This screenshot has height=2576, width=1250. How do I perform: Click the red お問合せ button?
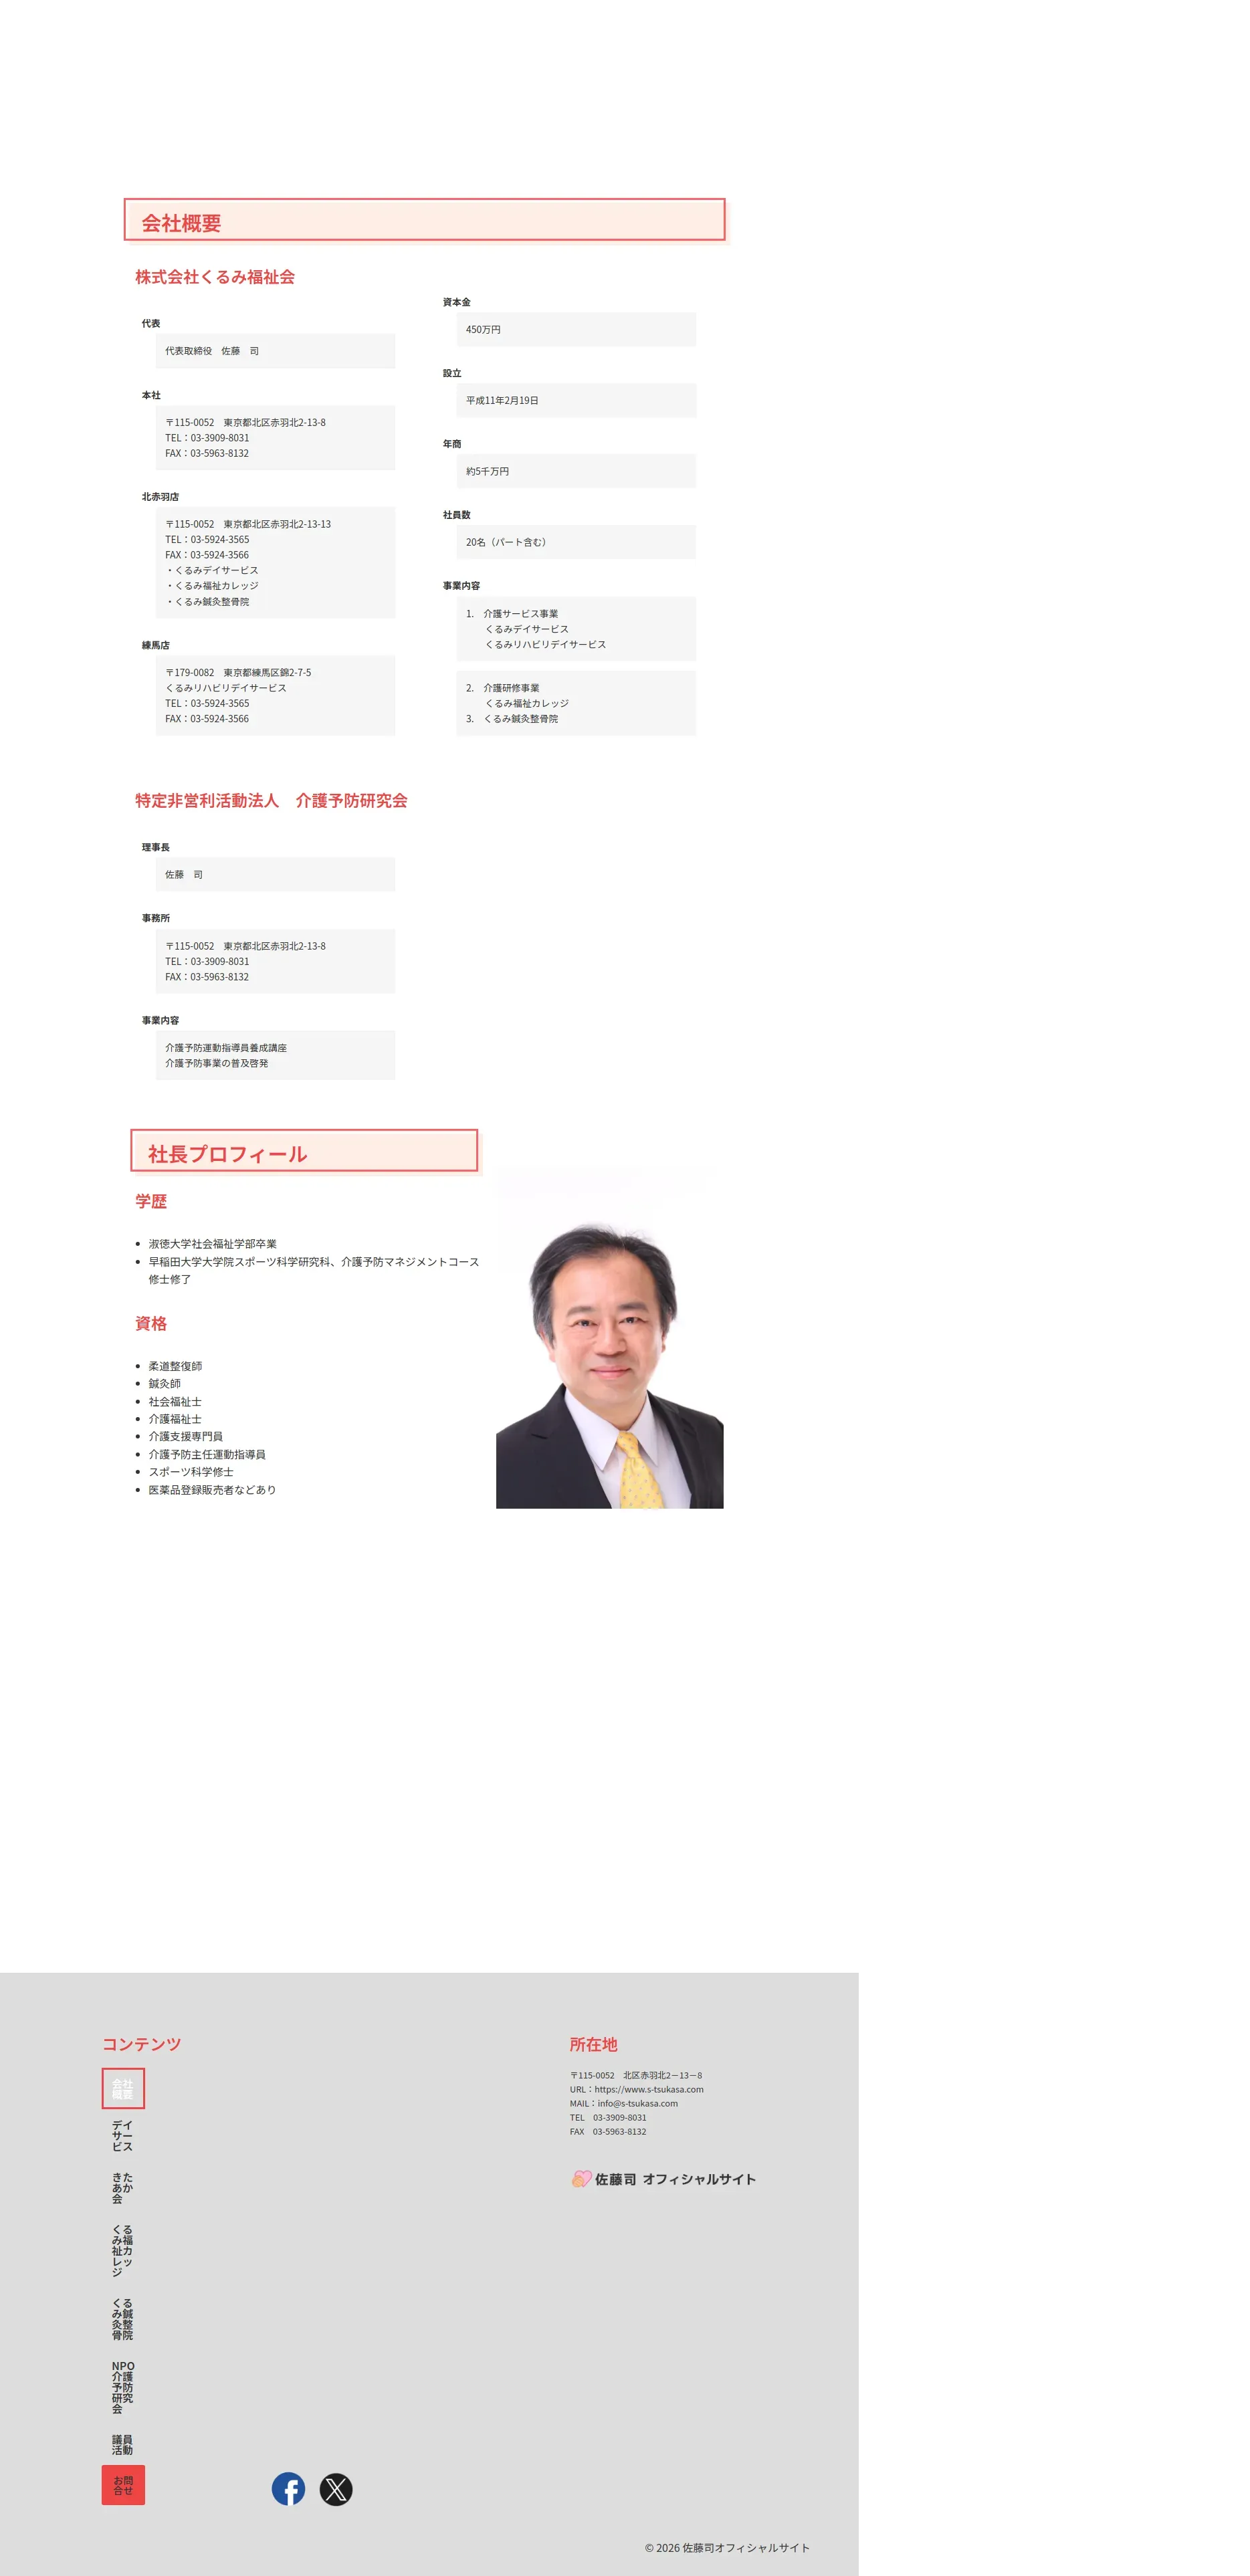tap(123, 2485)
